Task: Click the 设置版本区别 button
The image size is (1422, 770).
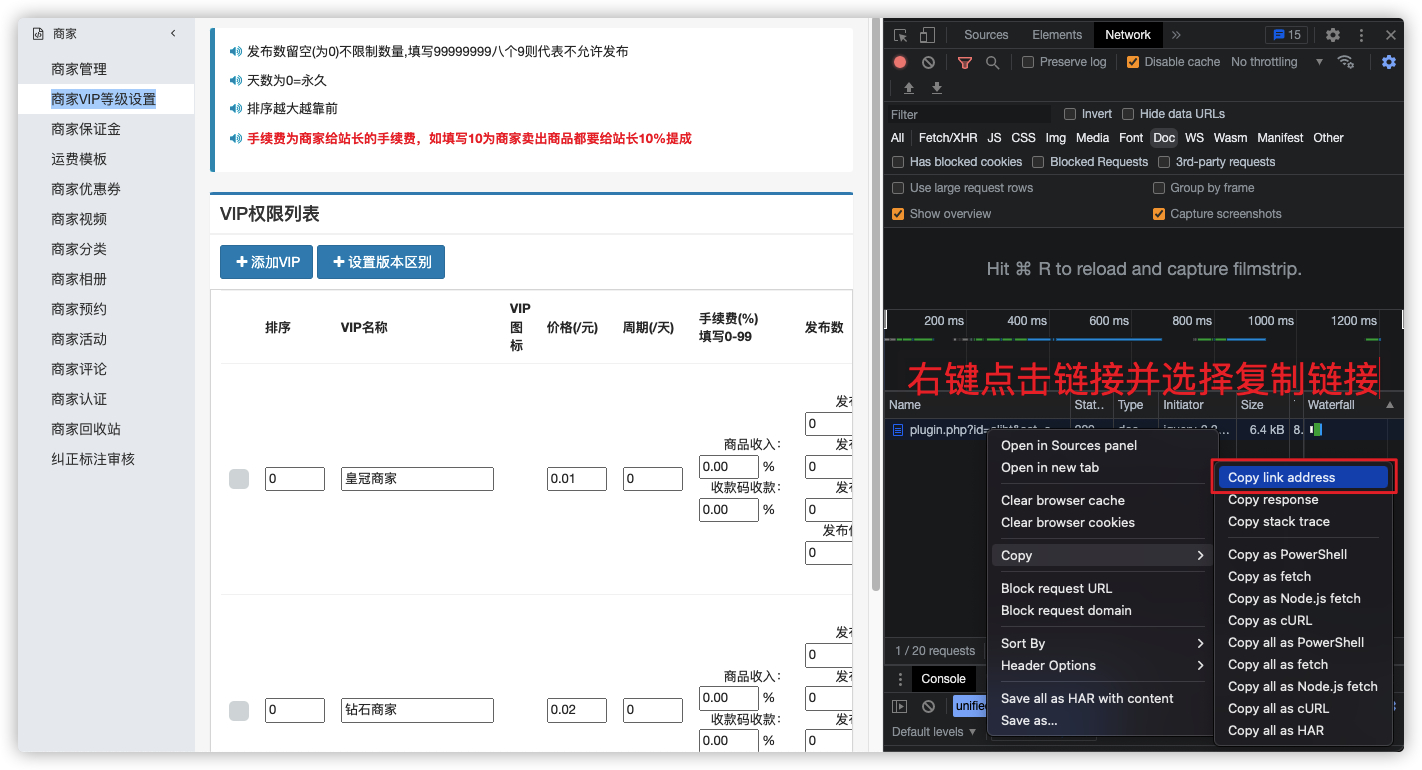Action: point(381,262)
